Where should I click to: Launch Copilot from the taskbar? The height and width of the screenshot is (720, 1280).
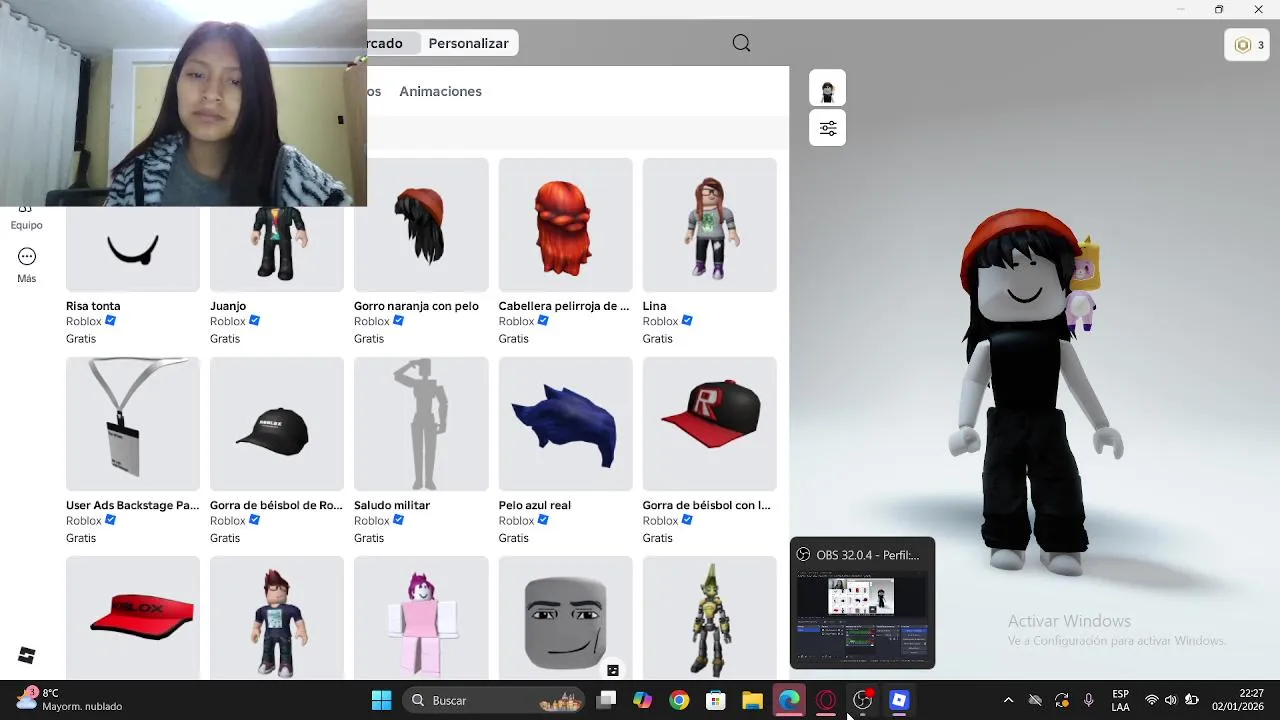point(642,700)
